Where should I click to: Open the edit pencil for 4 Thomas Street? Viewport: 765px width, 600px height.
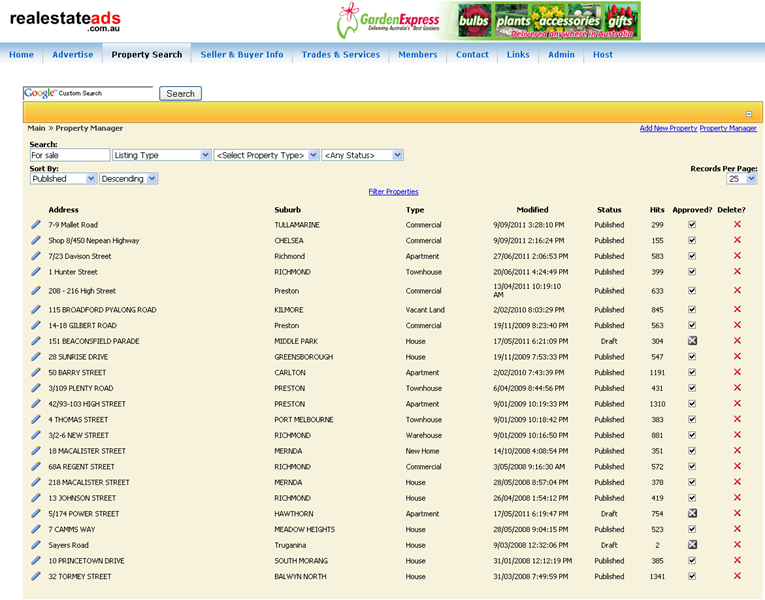pyautogui.click(x=36, y=419)
